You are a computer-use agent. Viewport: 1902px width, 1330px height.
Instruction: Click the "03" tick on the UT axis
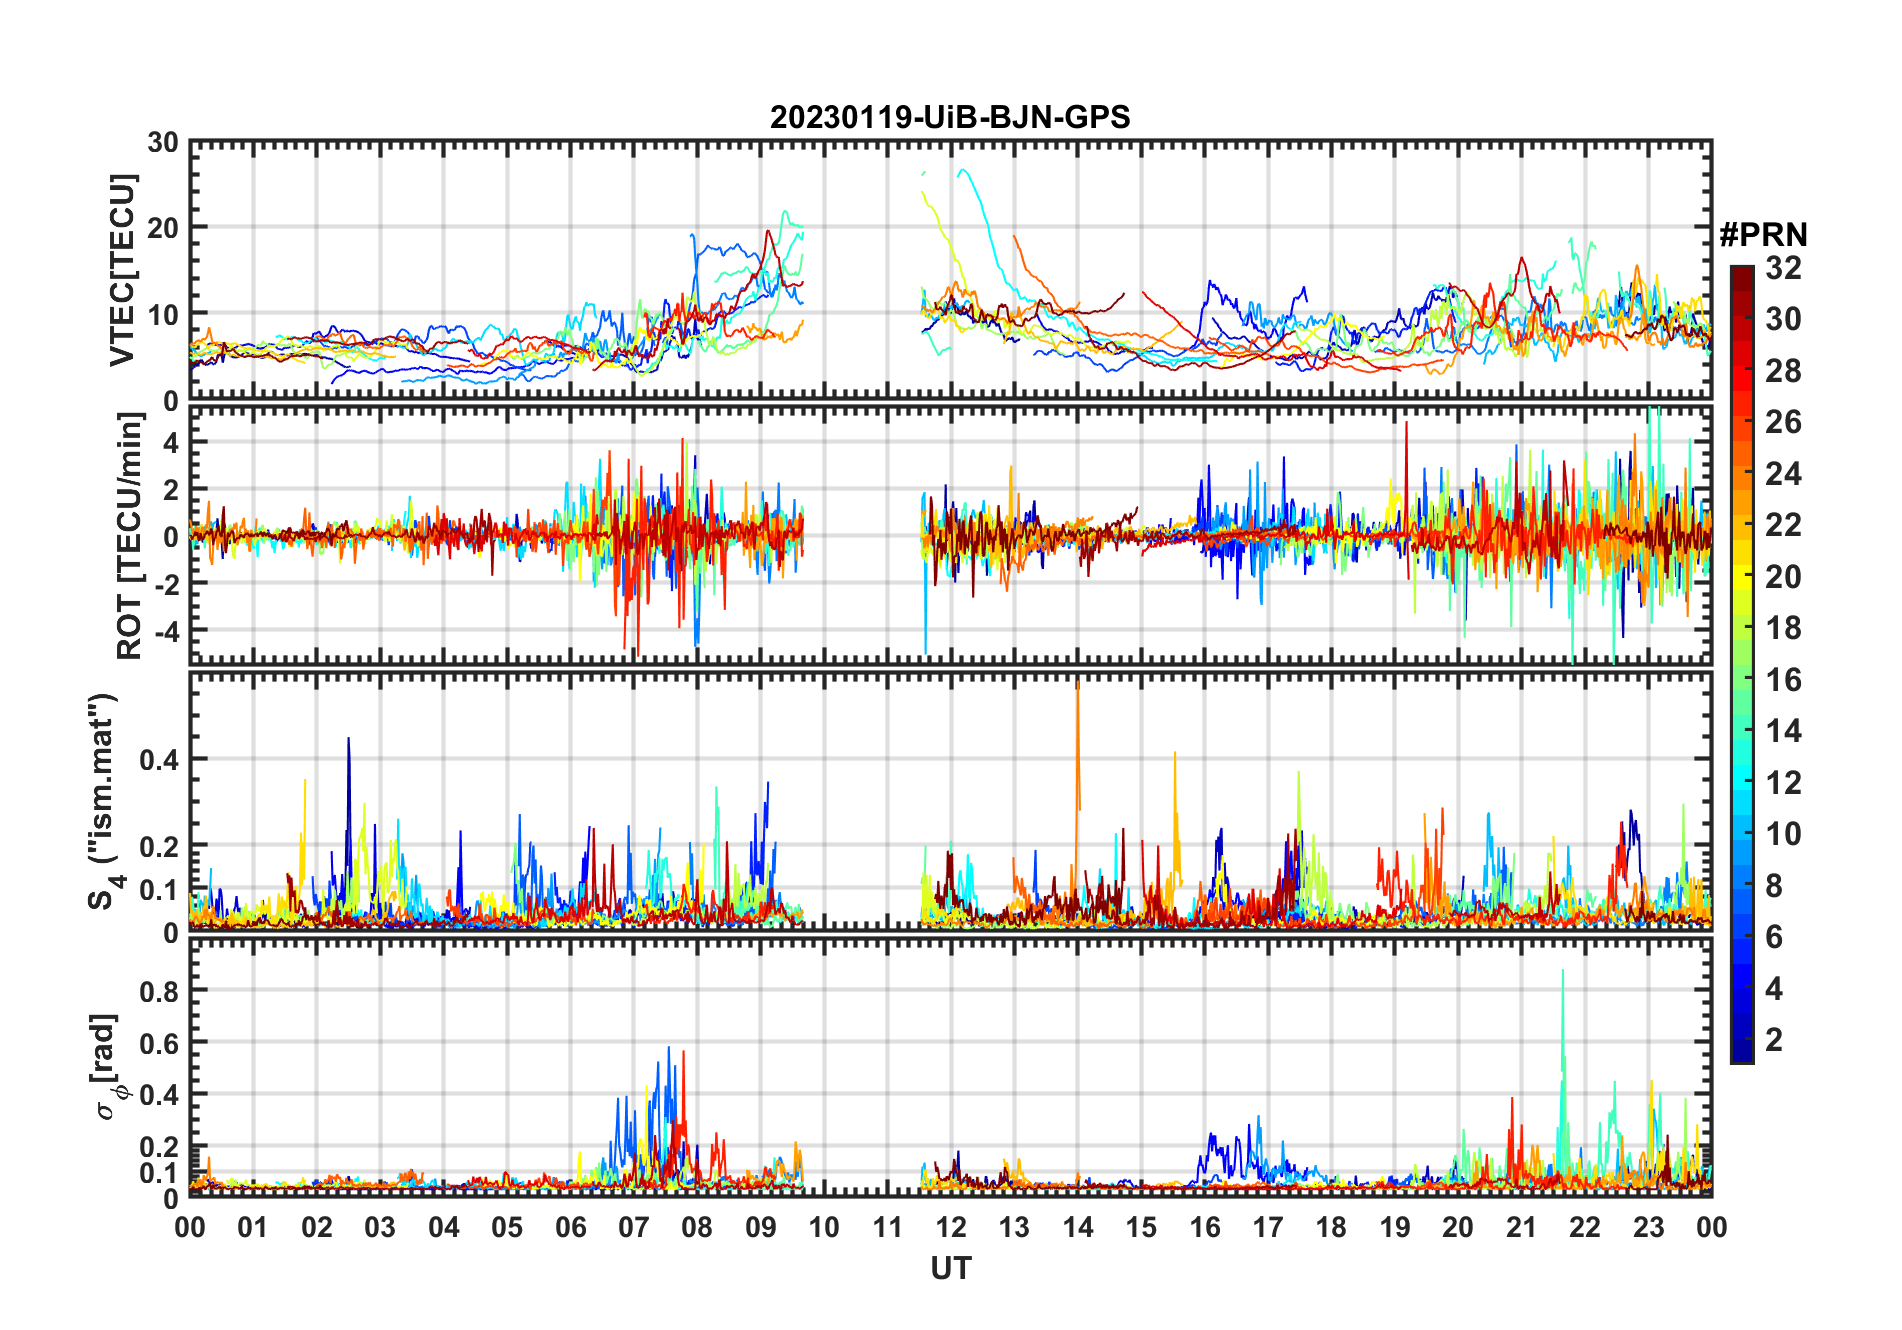[380, 1227]
